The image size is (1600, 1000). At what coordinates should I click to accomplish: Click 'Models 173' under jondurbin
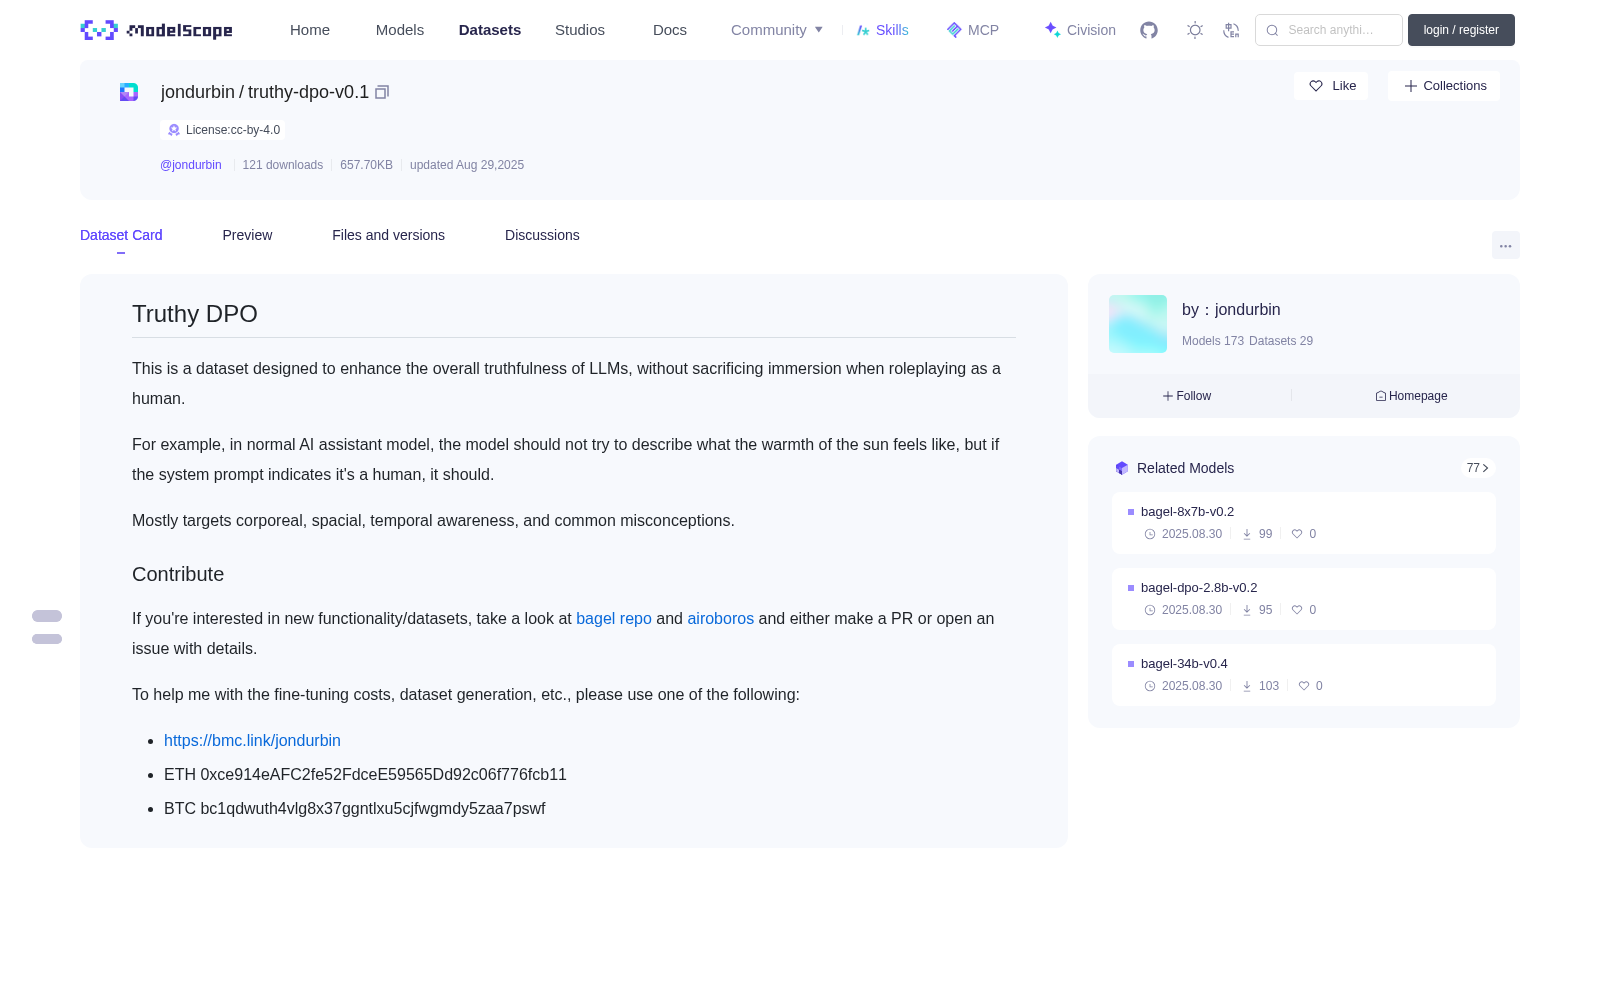(x=1213, y=341)
